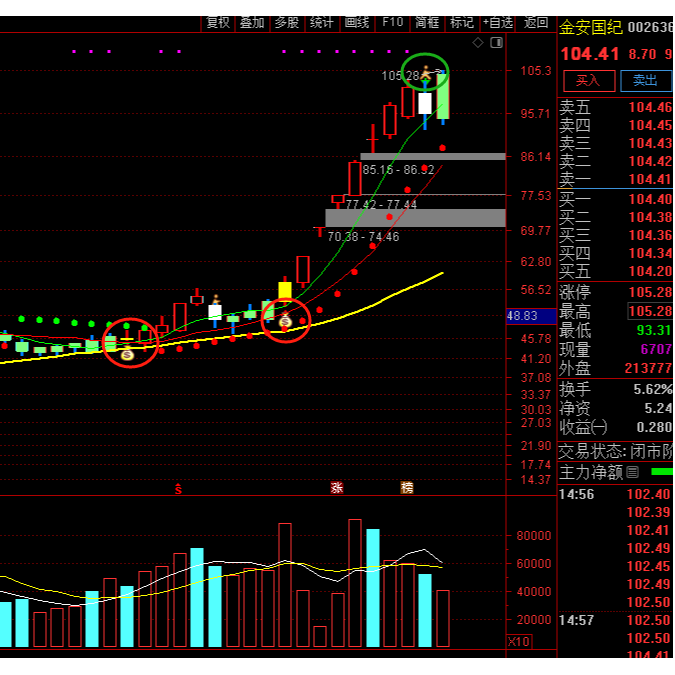Click the 换手 5.62% row
Image resolution: width=675 pixels, height=675 pixels.
616,390
